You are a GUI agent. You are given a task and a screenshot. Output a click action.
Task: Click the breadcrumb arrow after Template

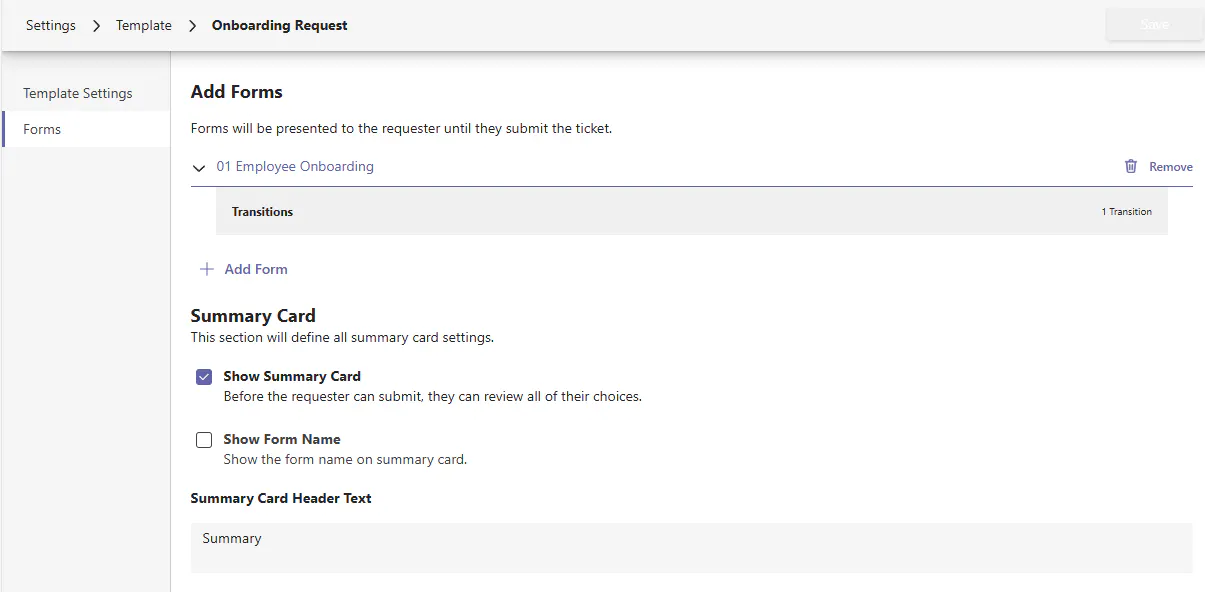pos(192,26)
